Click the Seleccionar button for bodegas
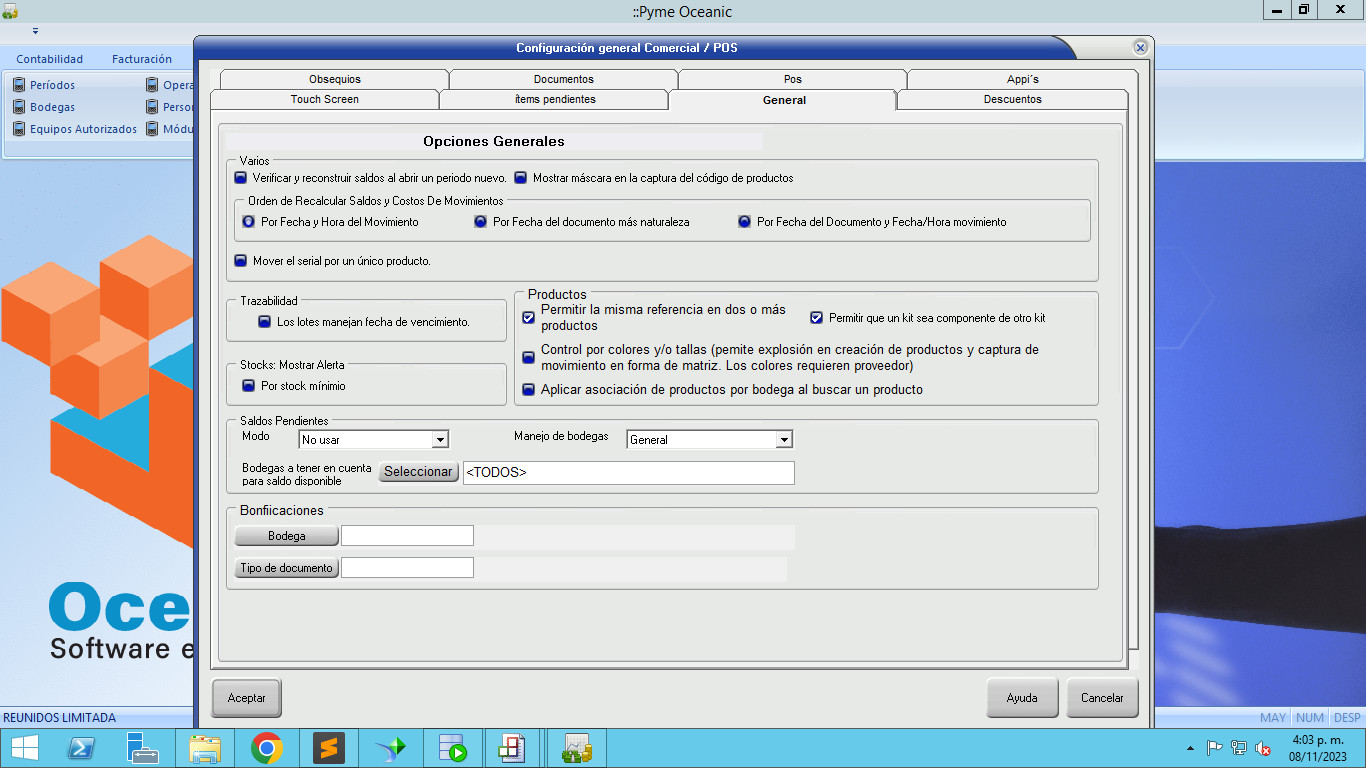1366x768 pixels. [x=418, y=472]
